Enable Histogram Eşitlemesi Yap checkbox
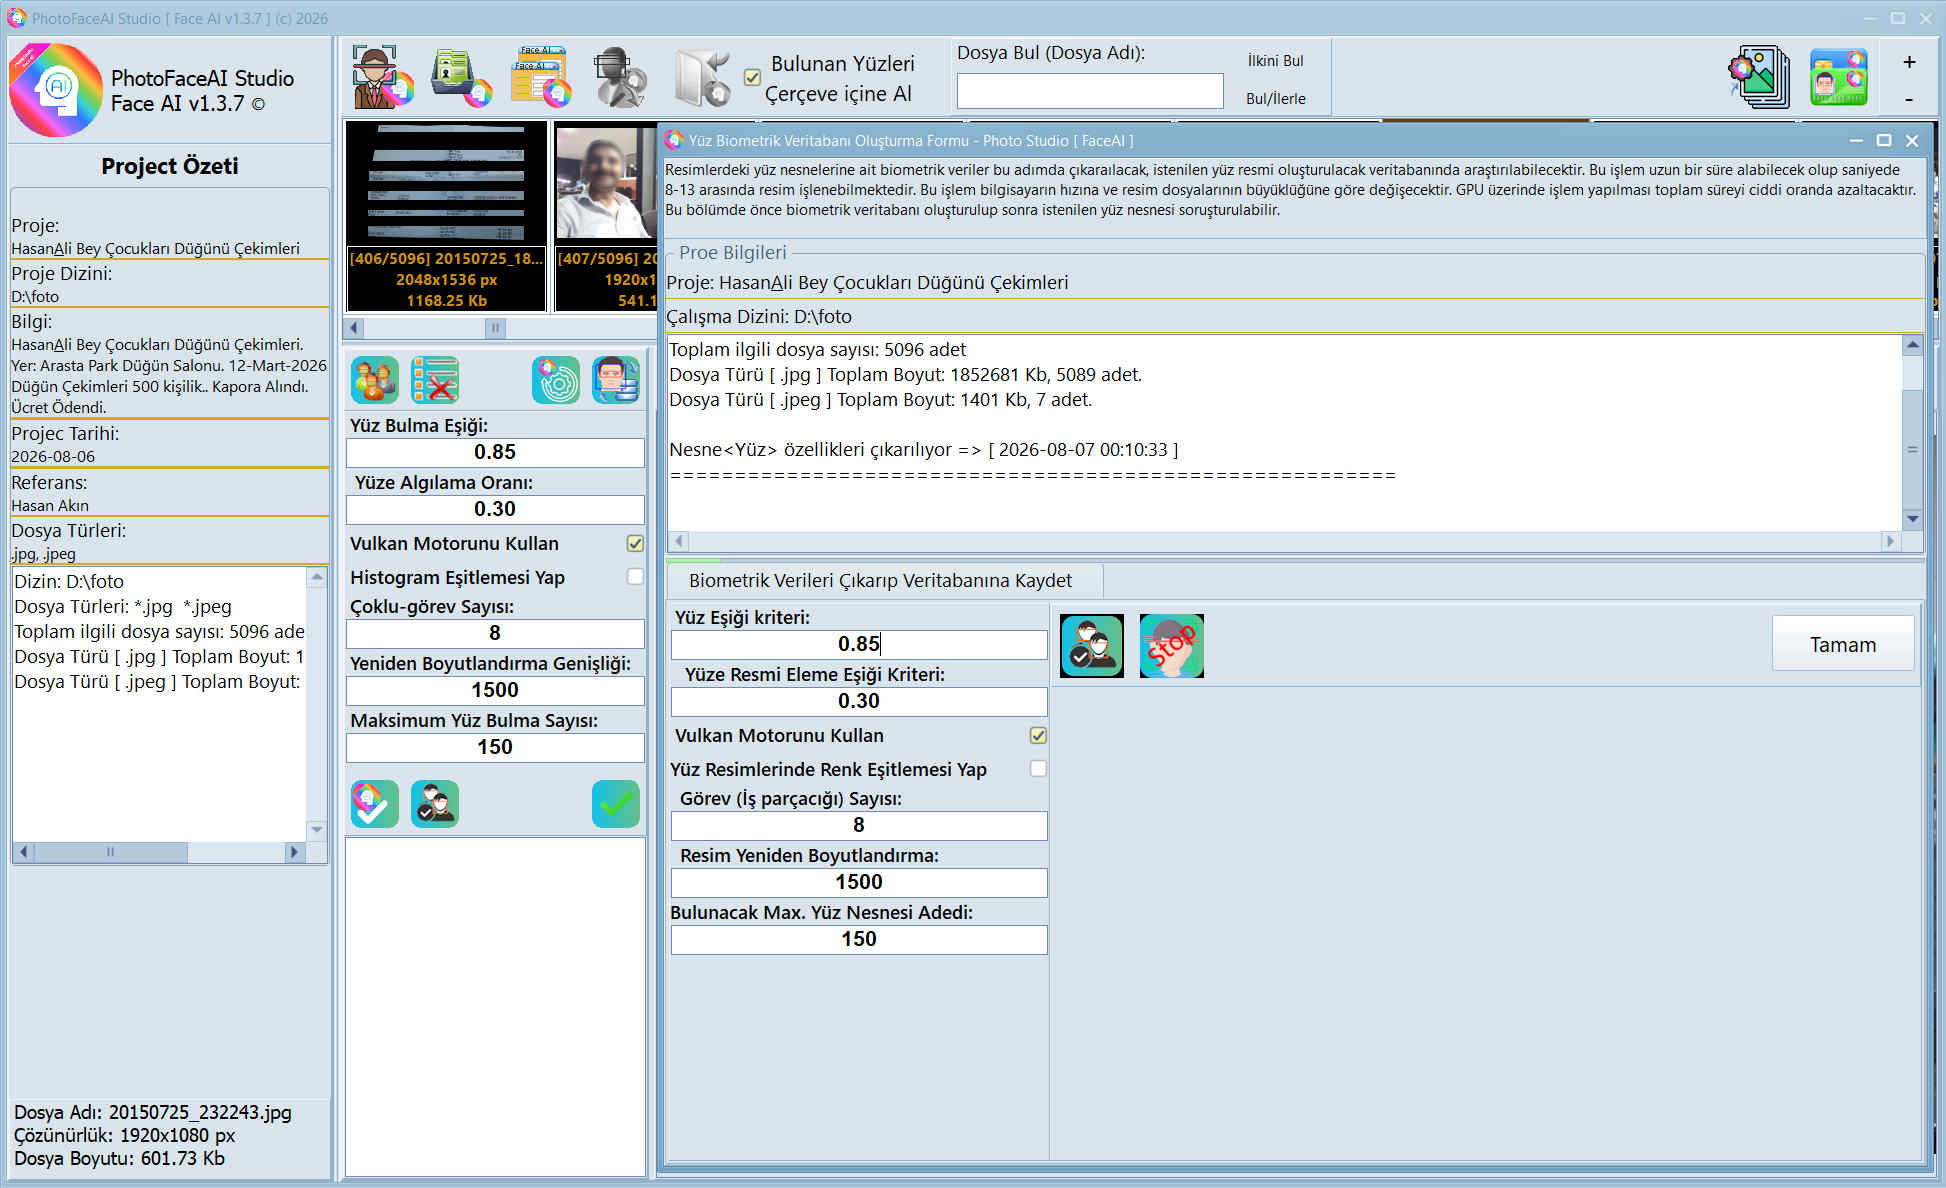1946x1188 pixels. click(635, 577)
